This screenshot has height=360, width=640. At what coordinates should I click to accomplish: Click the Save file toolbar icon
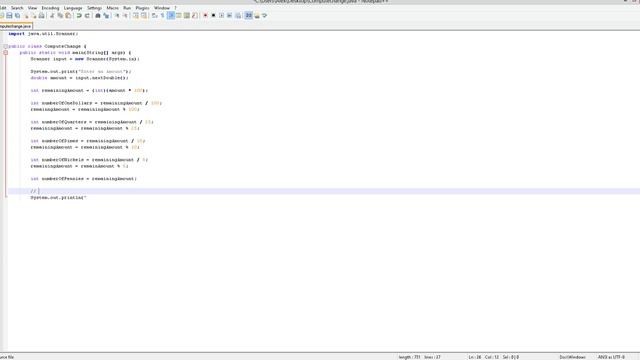pyautogui.click(x=9, y=16)
